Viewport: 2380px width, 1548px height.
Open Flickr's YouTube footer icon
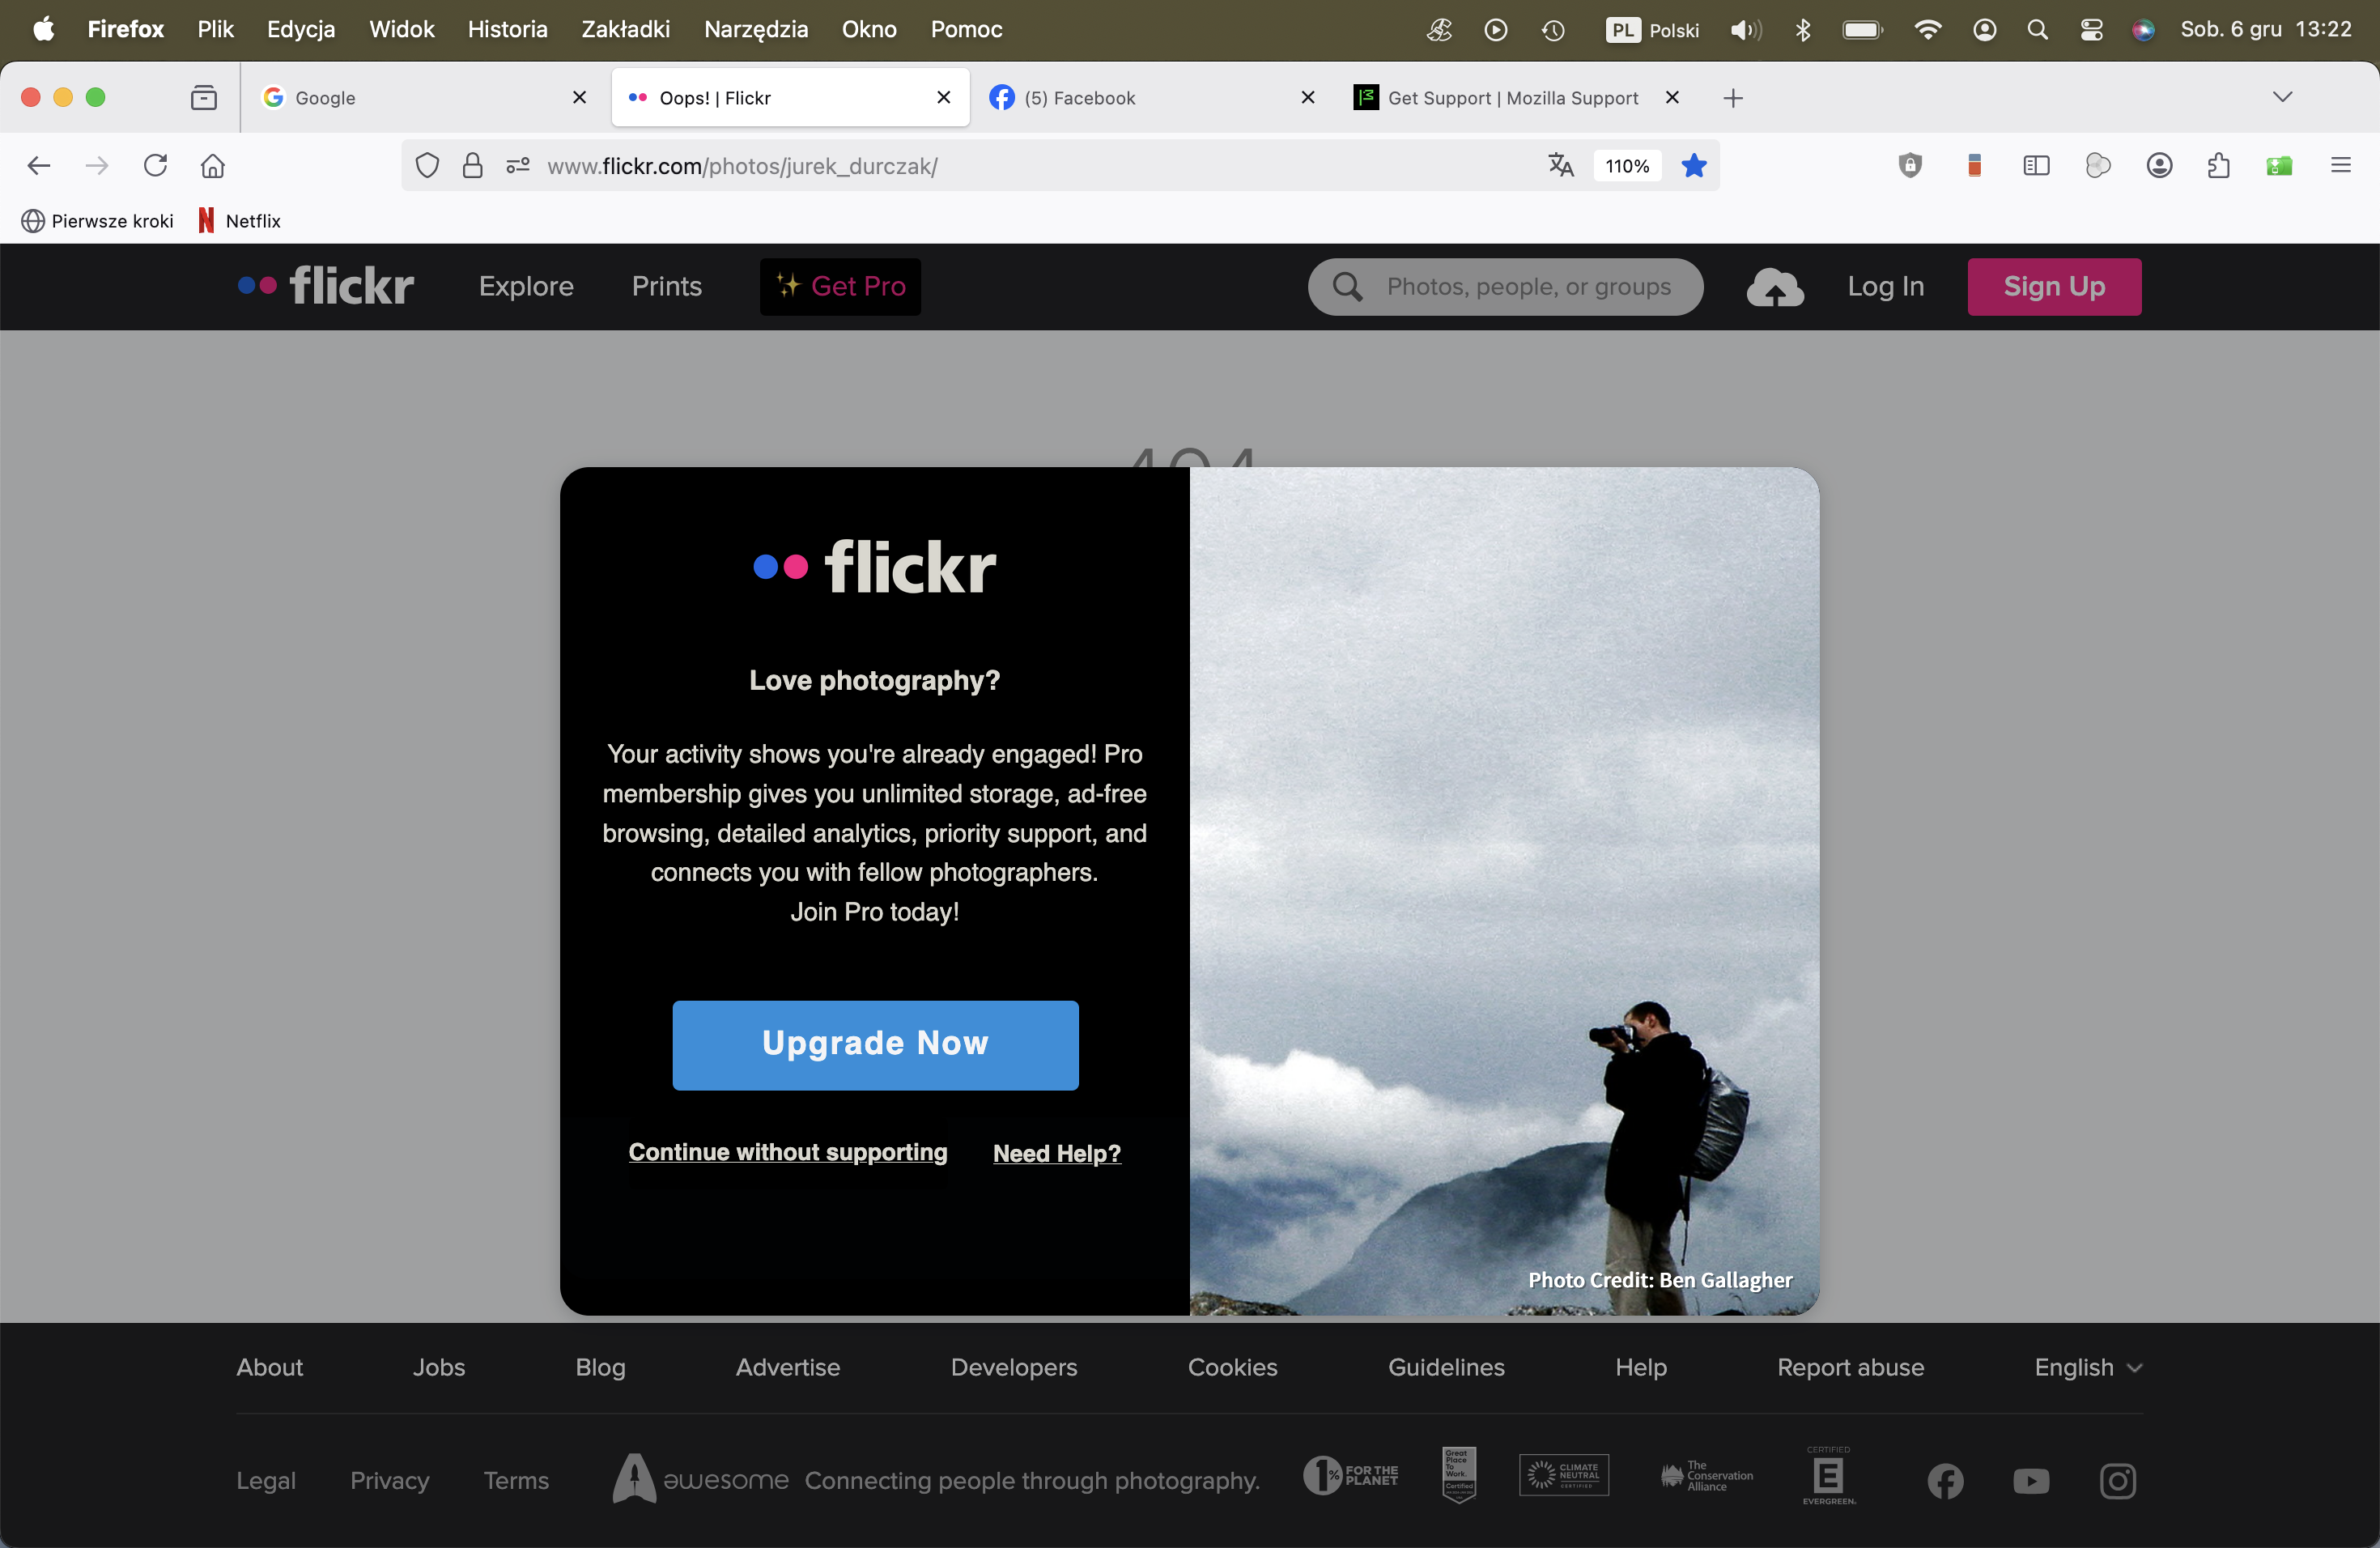coord(2030,1480)
